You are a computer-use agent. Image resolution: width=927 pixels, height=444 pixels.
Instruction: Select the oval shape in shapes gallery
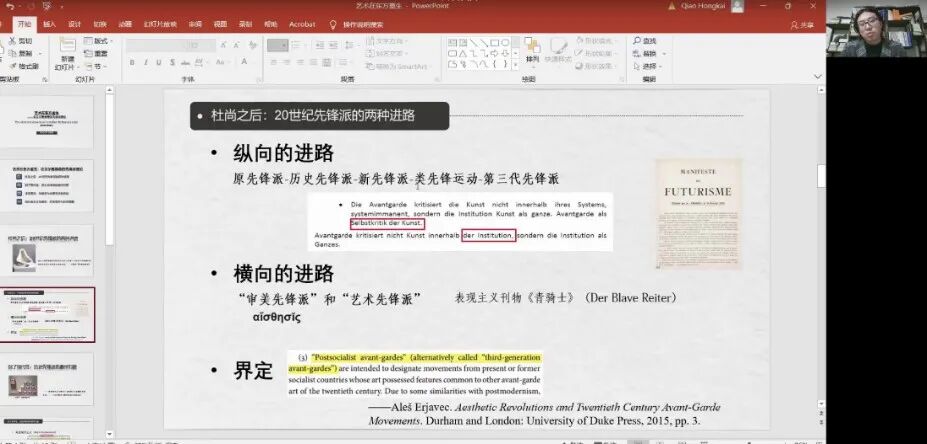505,43
